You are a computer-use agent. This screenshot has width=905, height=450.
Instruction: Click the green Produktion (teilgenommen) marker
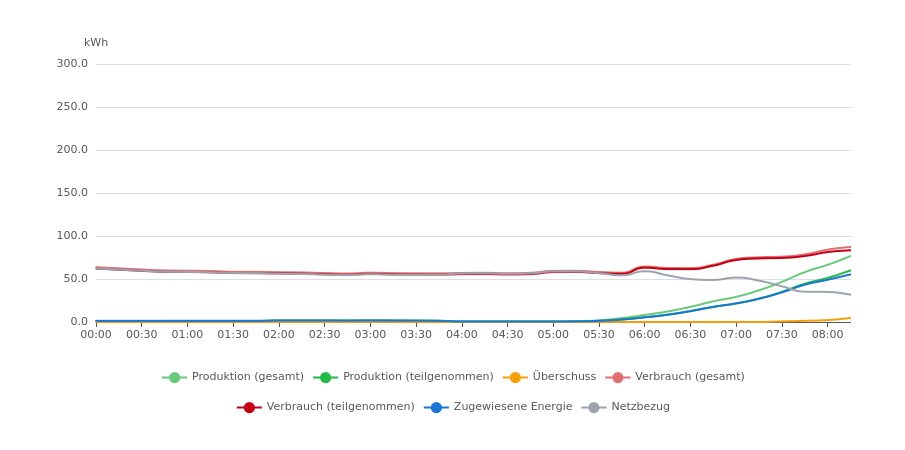coord(326,377)
